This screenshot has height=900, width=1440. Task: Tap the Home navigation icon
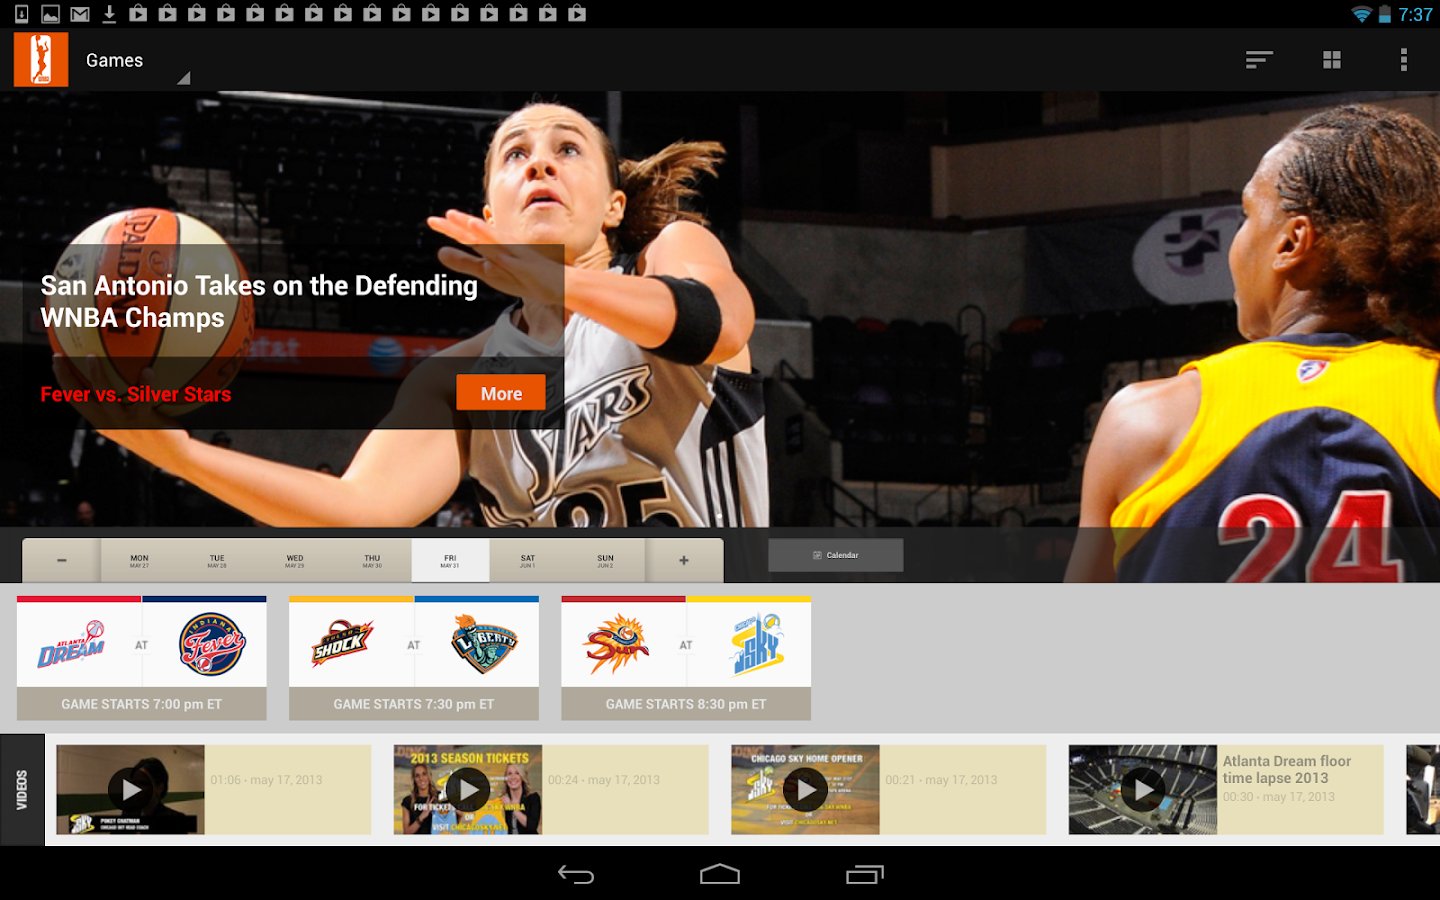pos(719,874)
